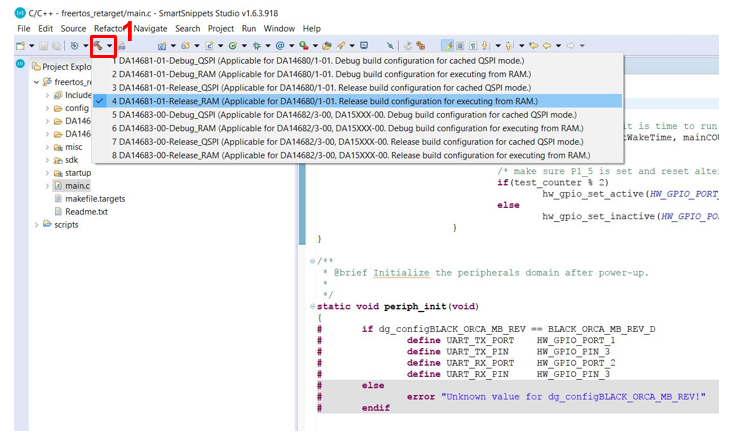Click the binary 010 file toolbar icon
738x441 pixels.
pyautogui.click(x=122, y=46)
